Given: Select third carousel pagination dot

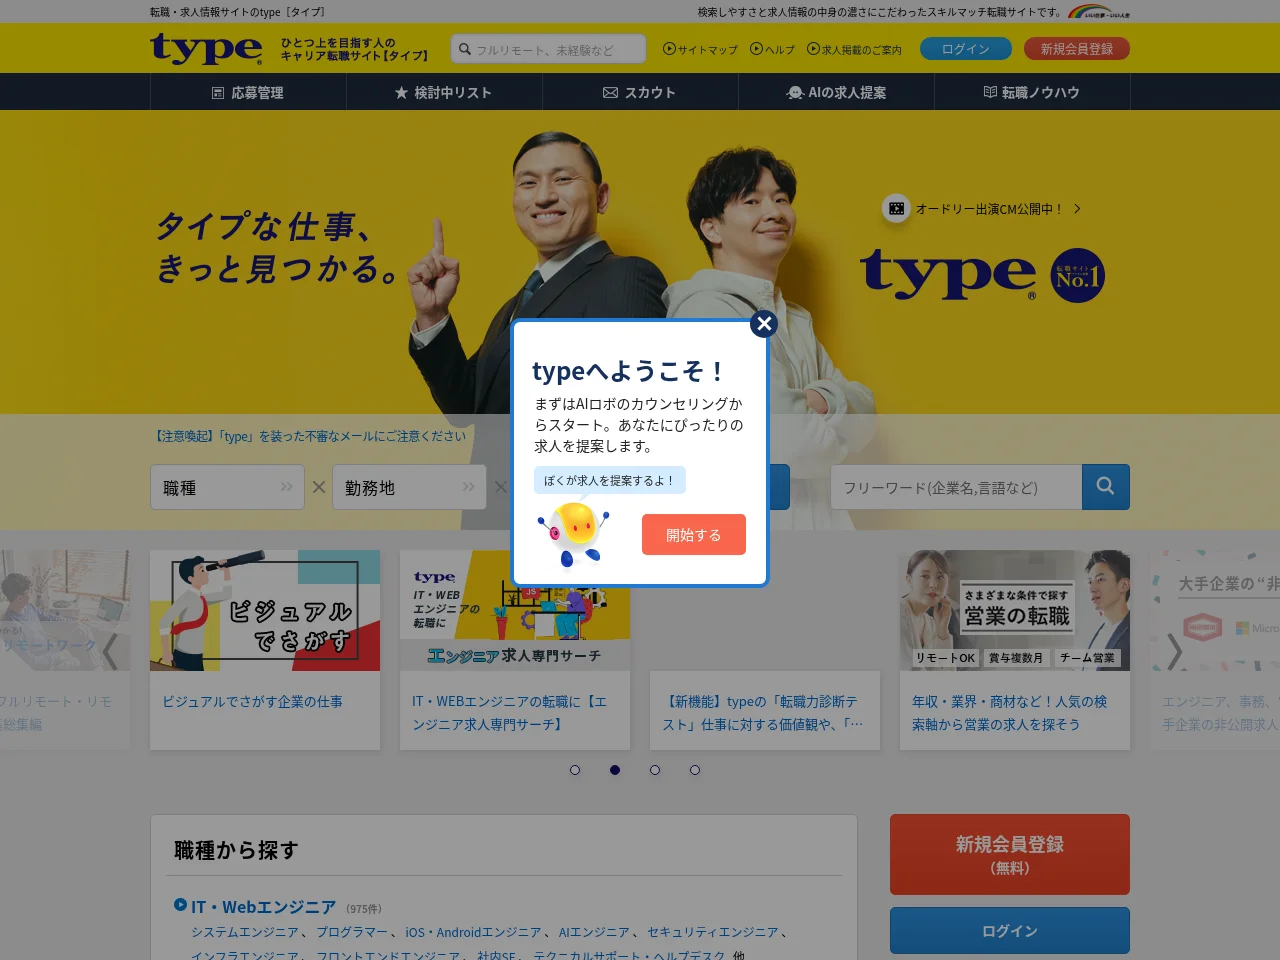Looking at the screenshot, I should [655, 770].
